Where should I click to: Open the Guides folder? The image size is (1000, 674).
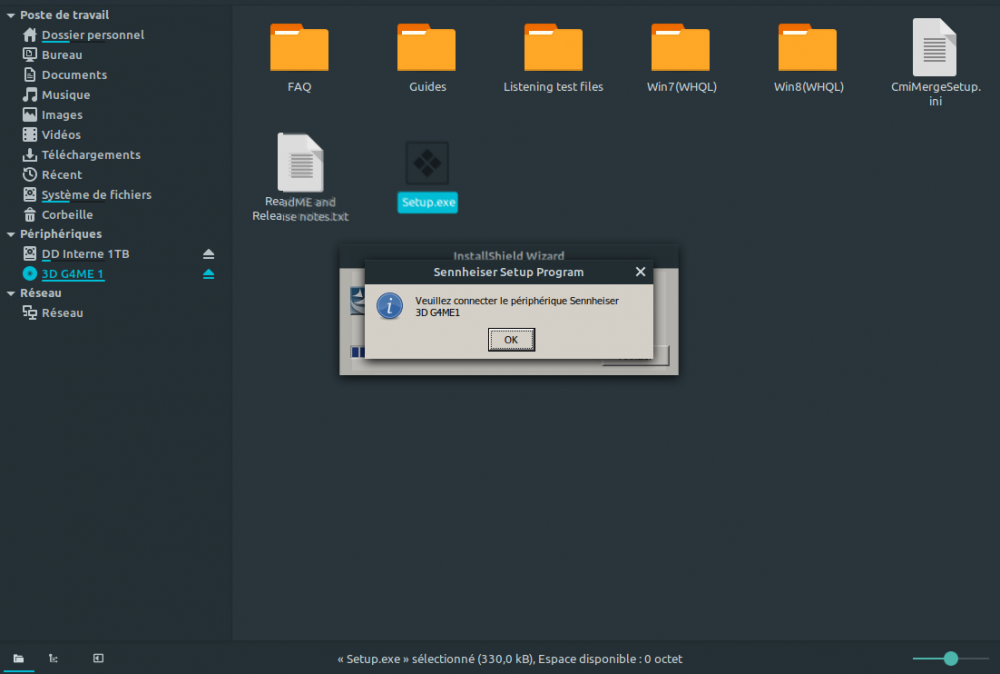426,47
